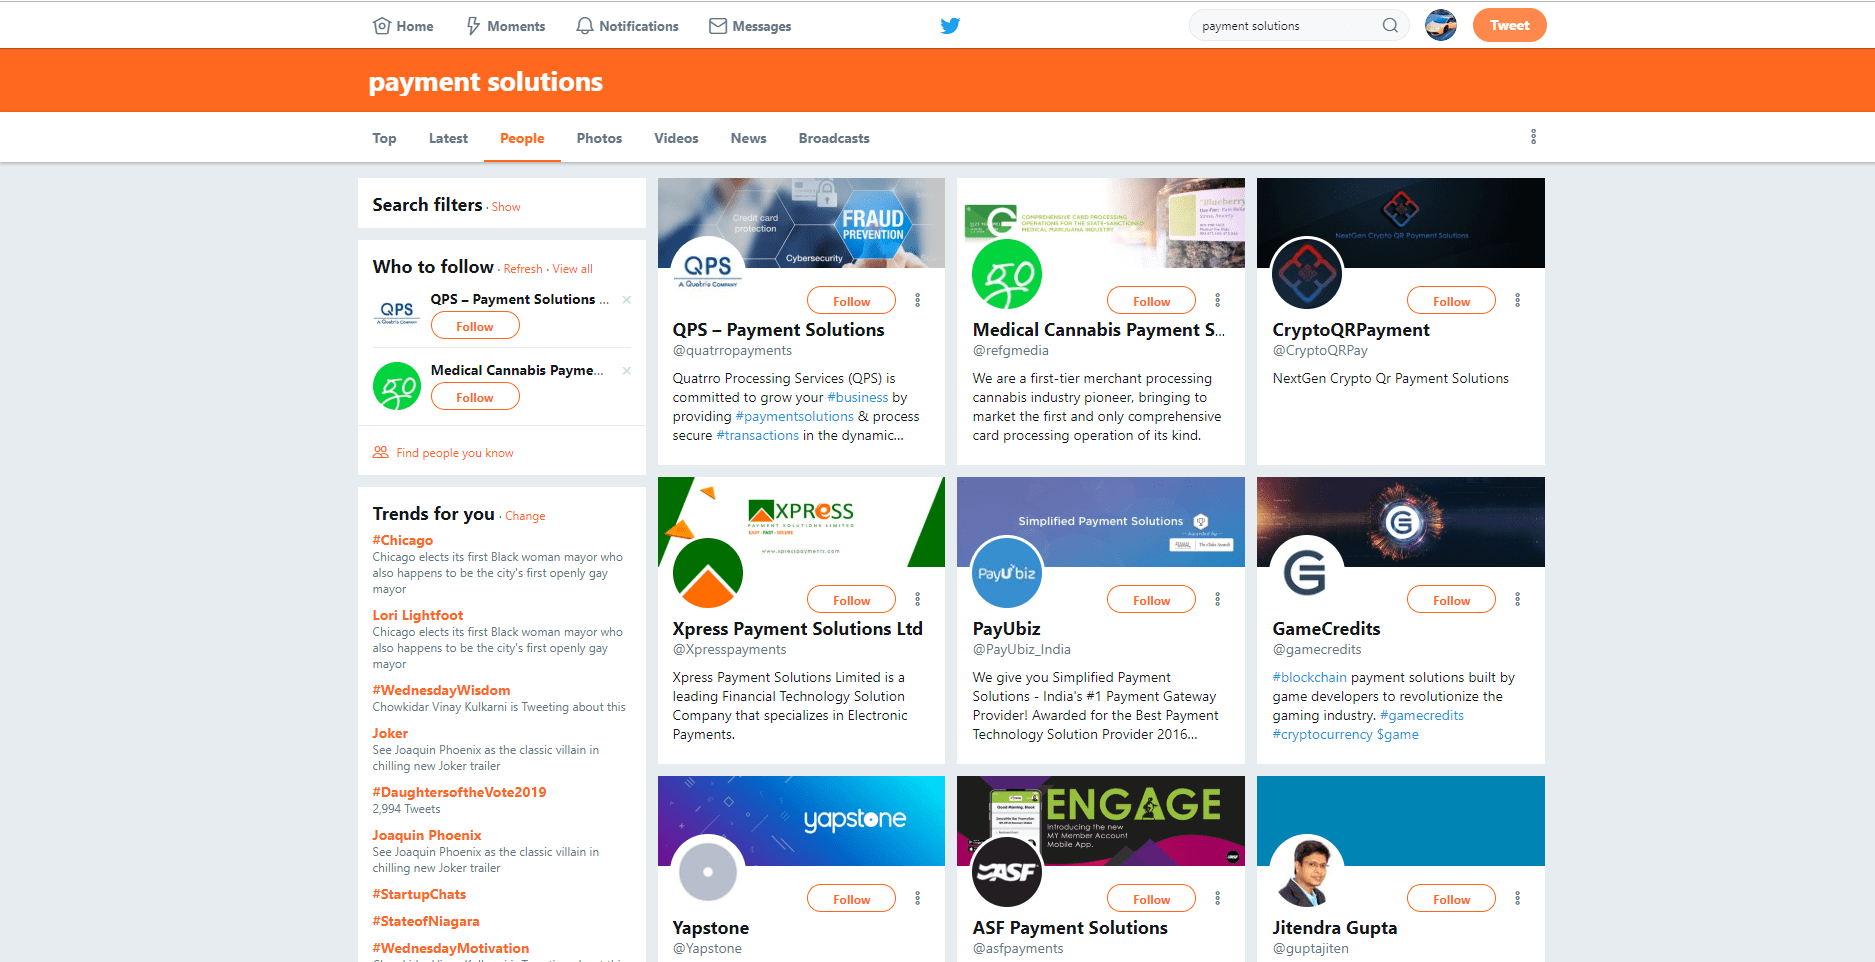The image size is (1875, 962).
Task: Open QPS profile avatar on card
Action: click(x=708, y=272)
